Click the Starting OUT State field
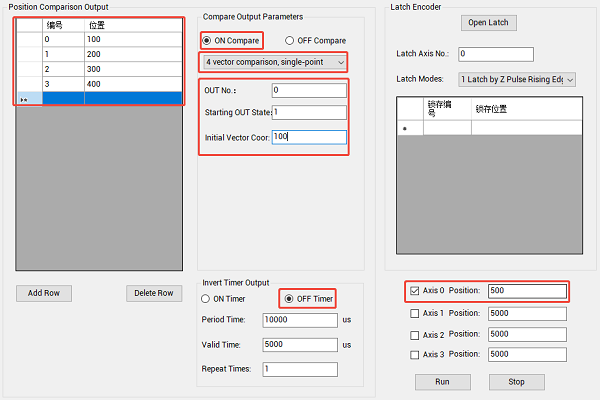This screenshot has width=600, height=400. pyautogui.click(x=308, y=113)
